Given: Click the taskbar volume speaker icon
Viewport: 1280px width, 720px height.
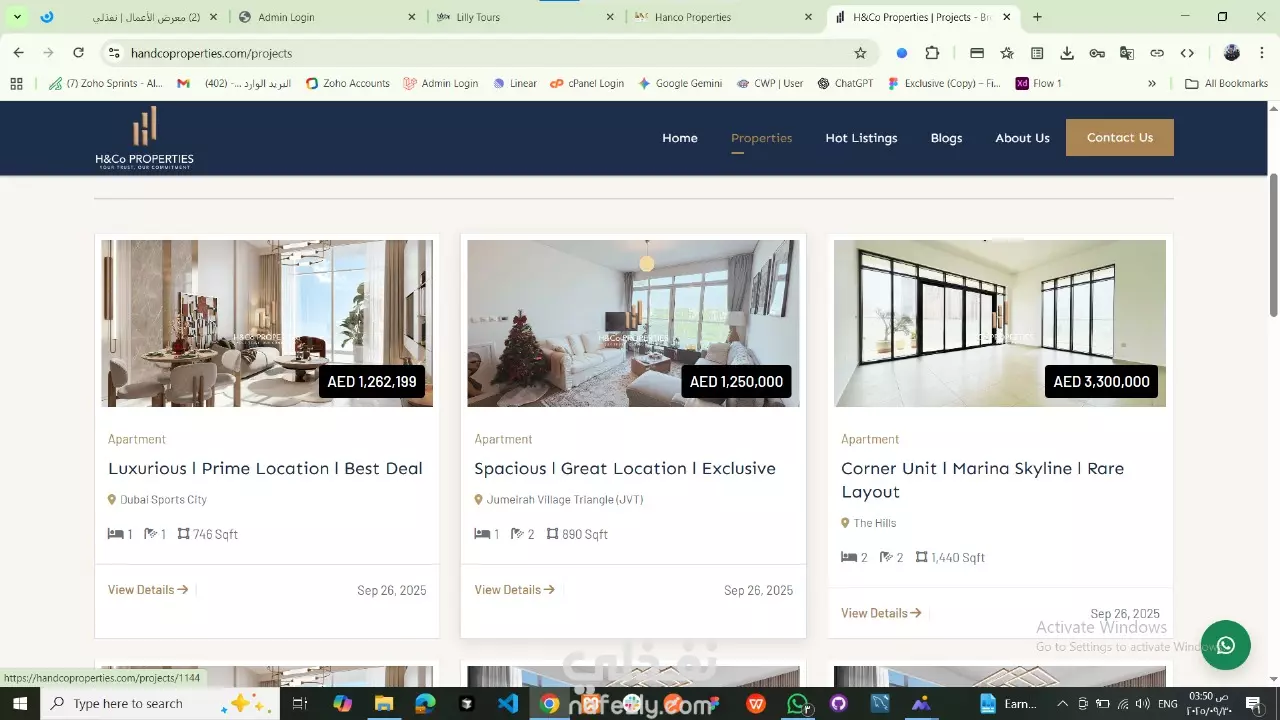Looking at the screenshot, I should click(x=1142, y=704).
